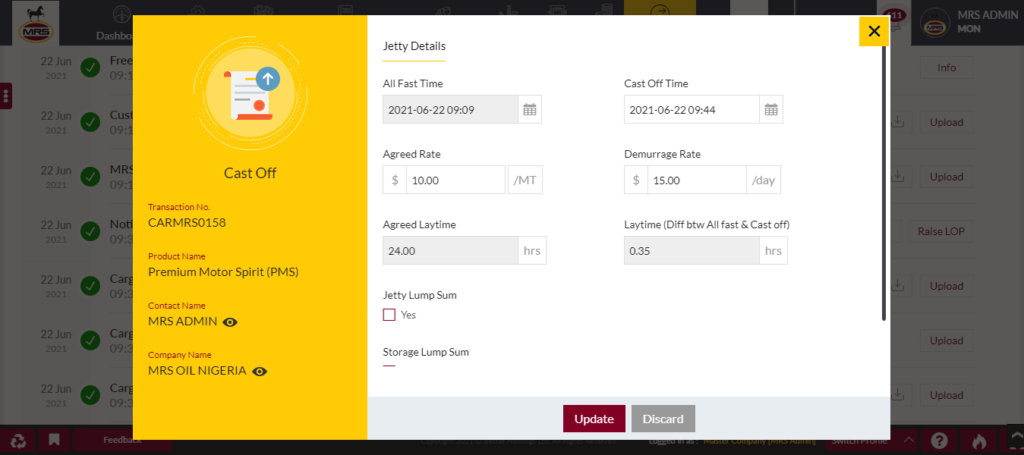Open the three-dot side panel handle
Image resolution: width=1024 pixels, height=455 pixels.
[x=6, y=96]
